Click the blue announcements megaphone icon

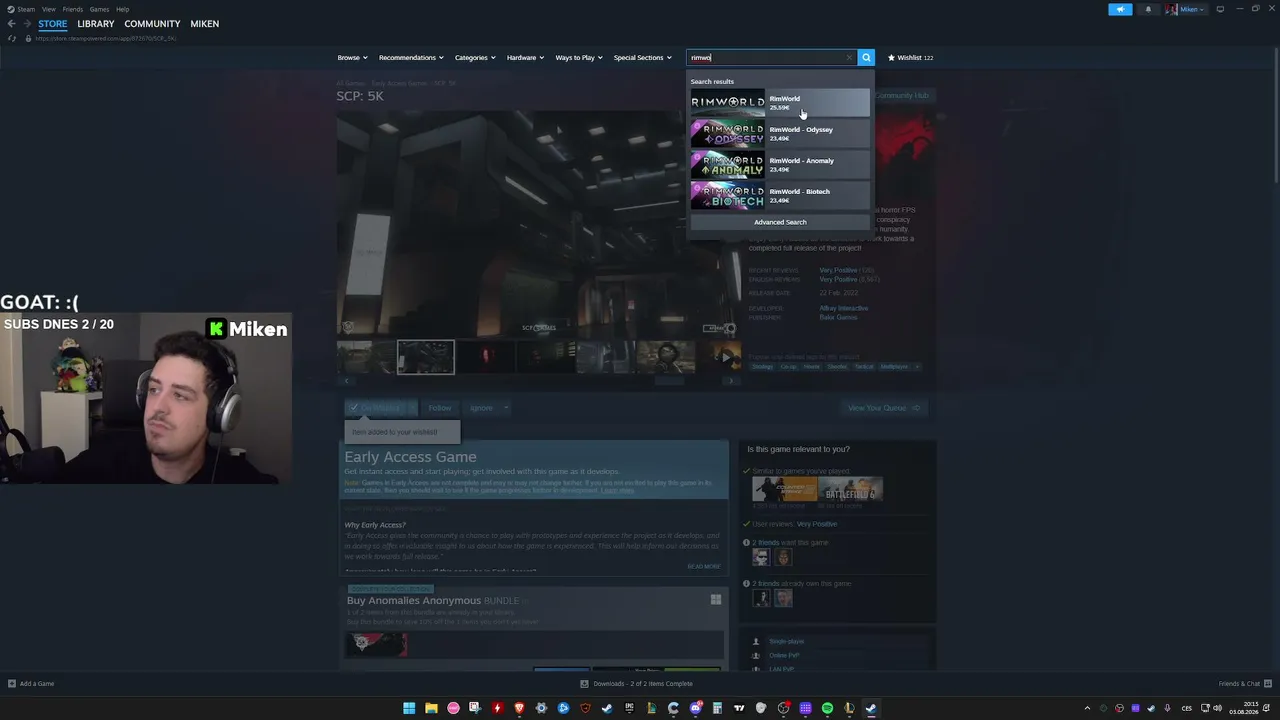click(1120, 9)
